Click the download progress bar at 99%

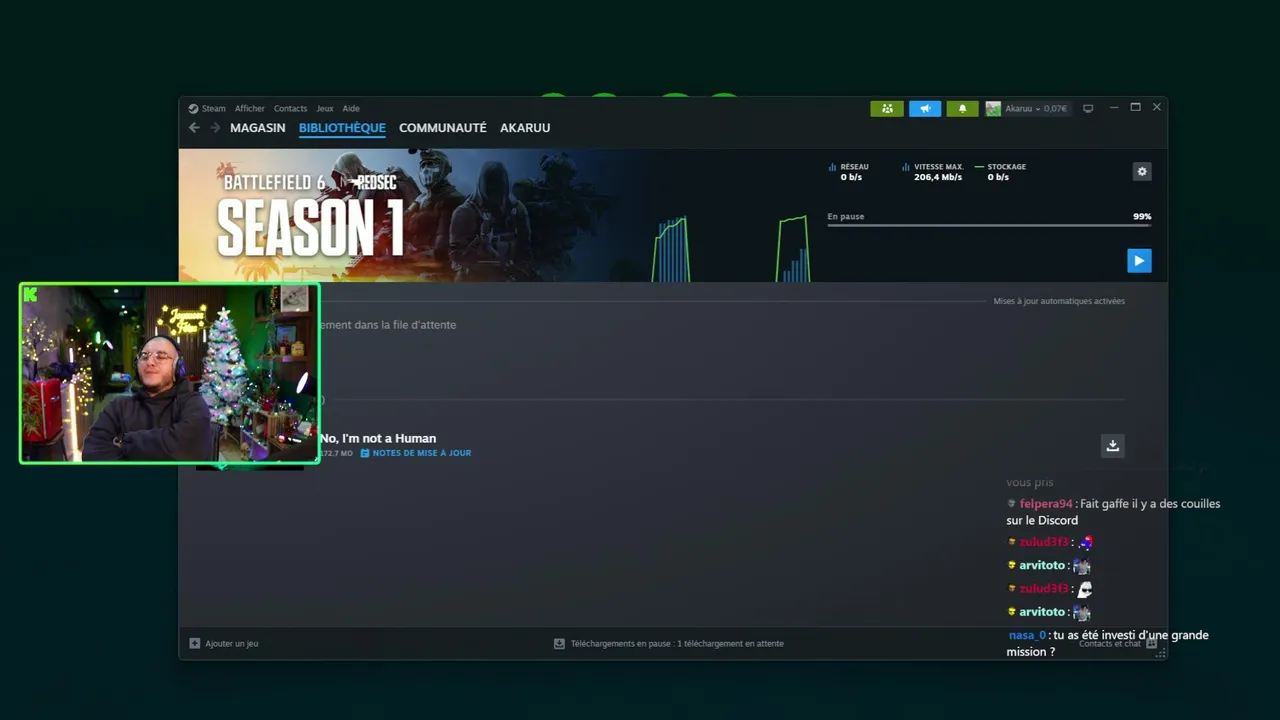coord(989,225)
